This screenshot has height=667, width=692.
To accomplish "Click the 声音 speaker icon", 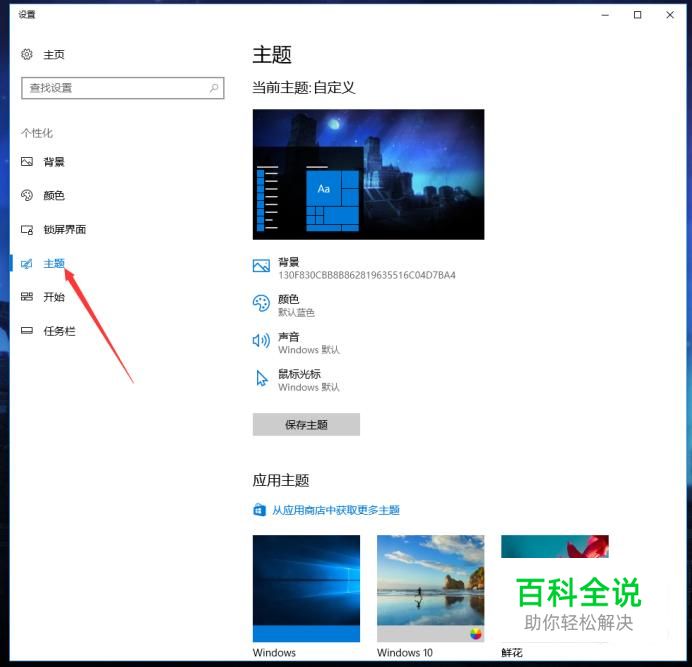I will 261,340.
